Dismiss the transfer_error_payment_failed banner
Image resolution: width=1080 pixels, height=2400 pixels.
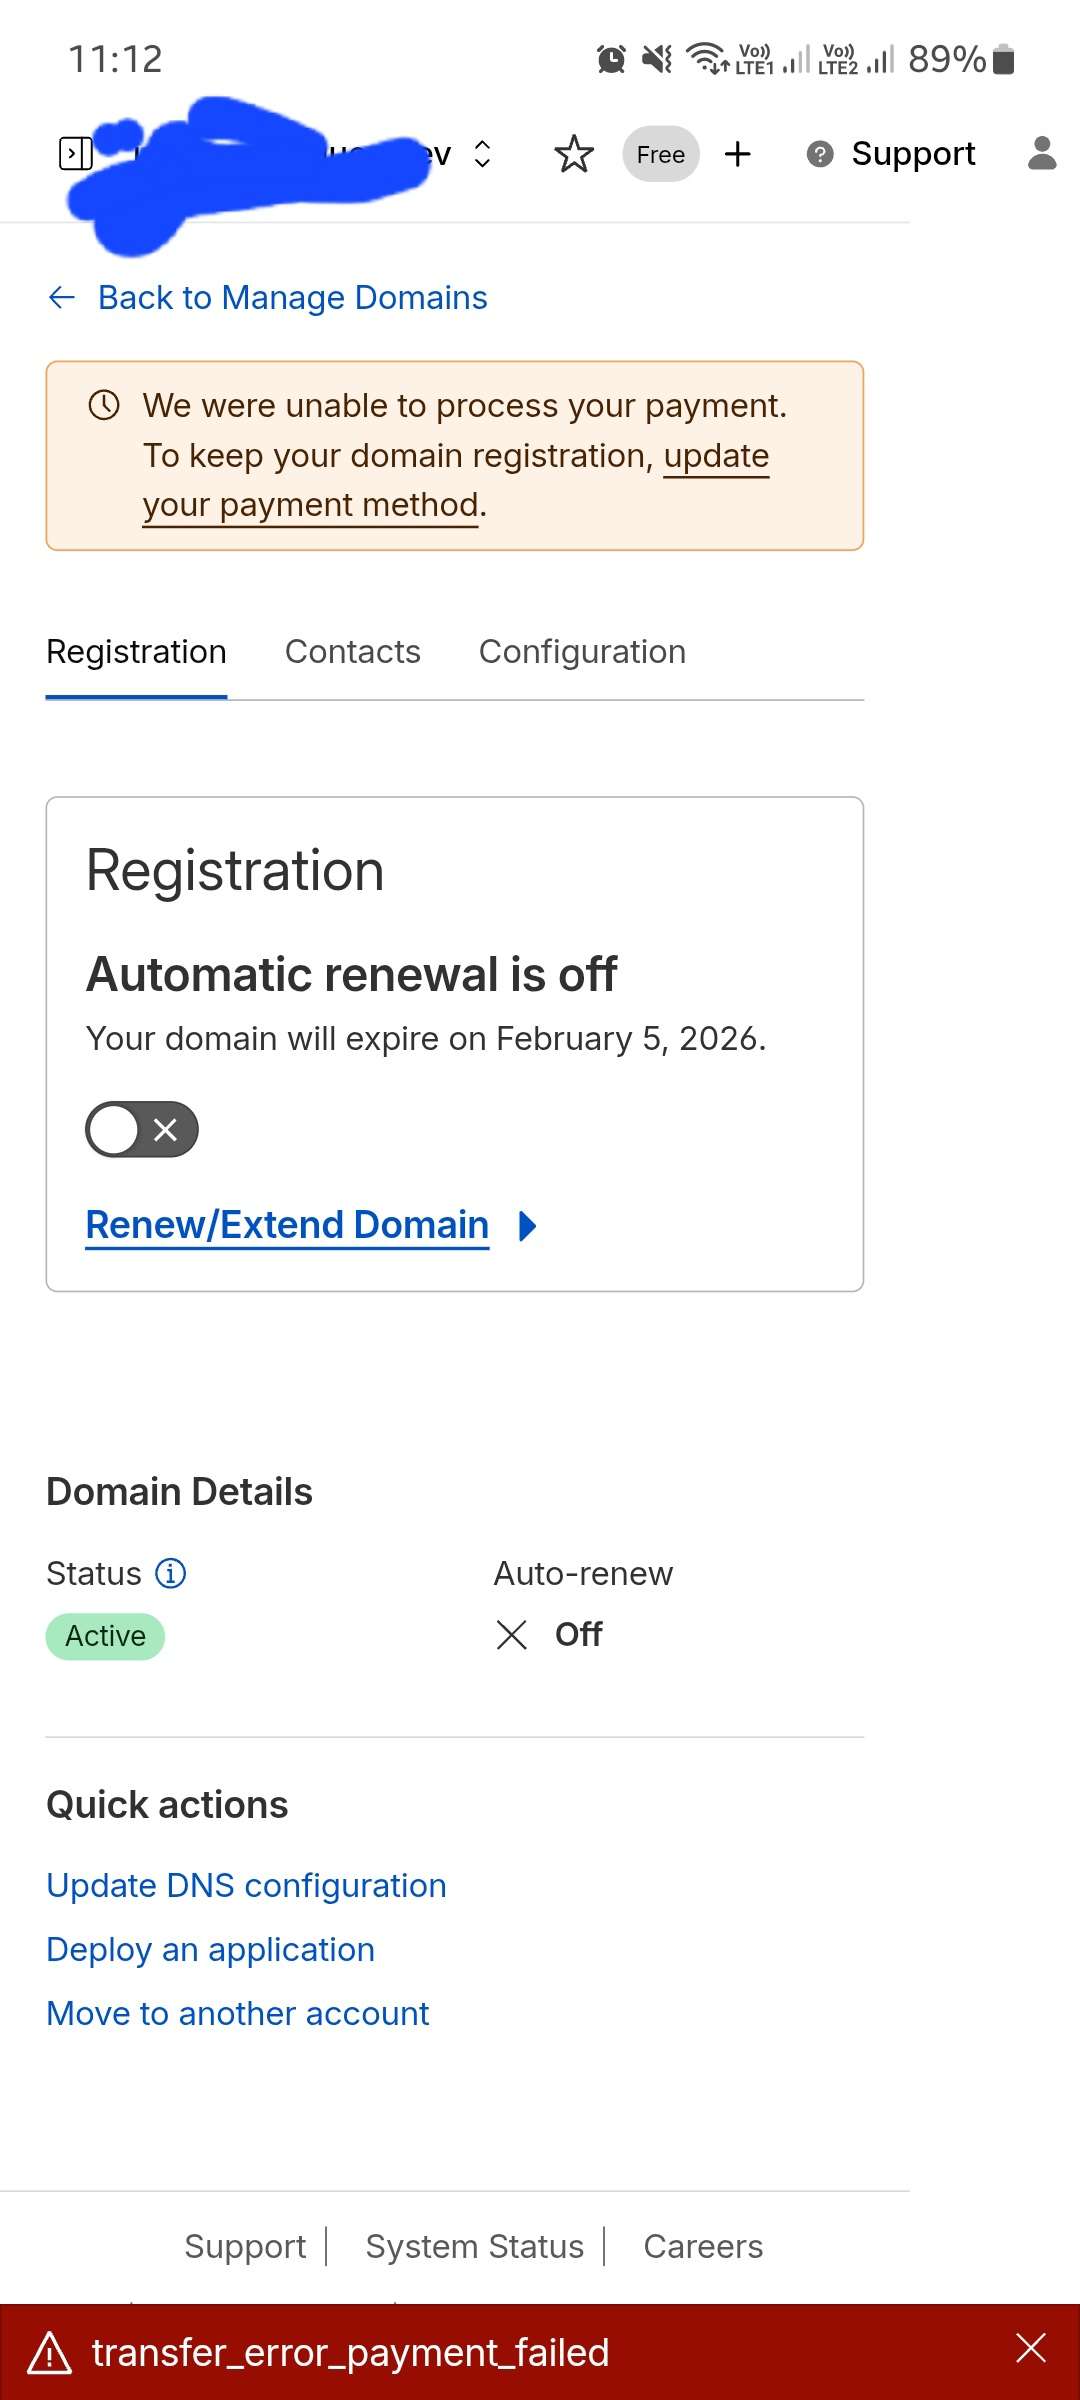[x=1031, y=2348]
